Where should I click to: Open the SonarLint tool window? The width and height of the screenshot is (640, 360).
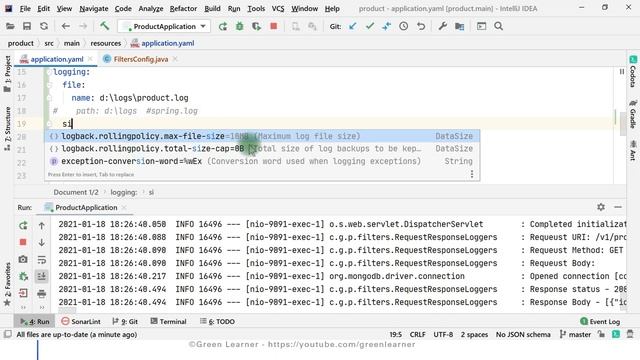click(81, 322)
